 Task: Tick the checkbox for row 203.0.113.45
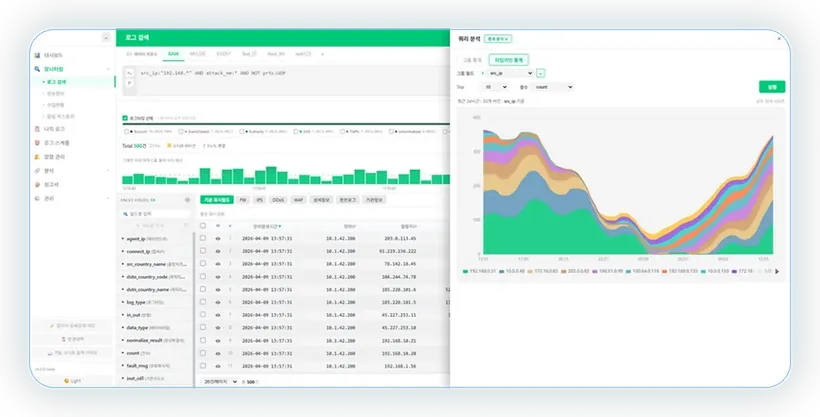203,238
